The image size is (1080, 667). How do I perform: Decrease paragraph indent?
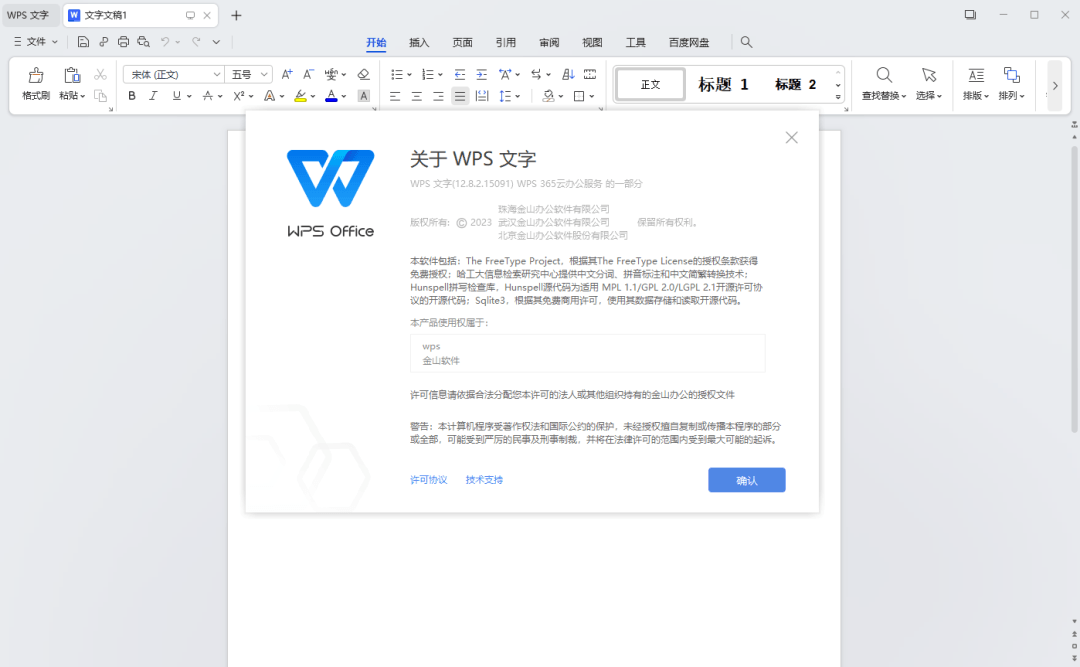click(x=460, y=74)
